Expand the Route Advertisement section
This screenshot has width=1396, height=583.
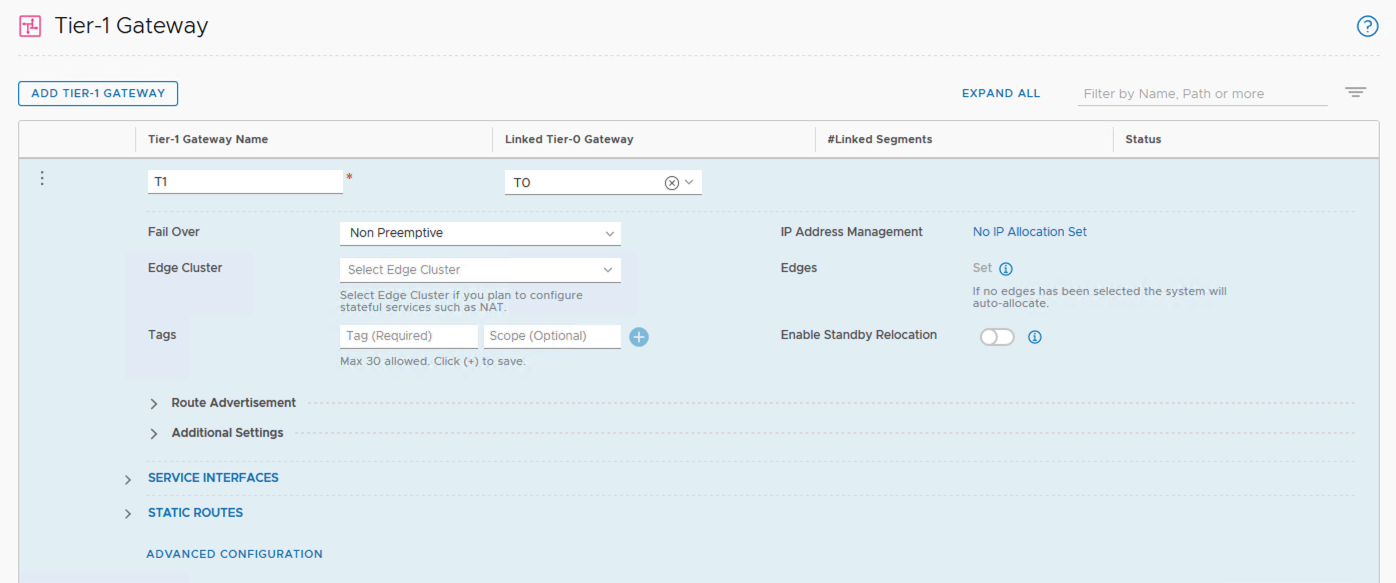tap(154, 403)
